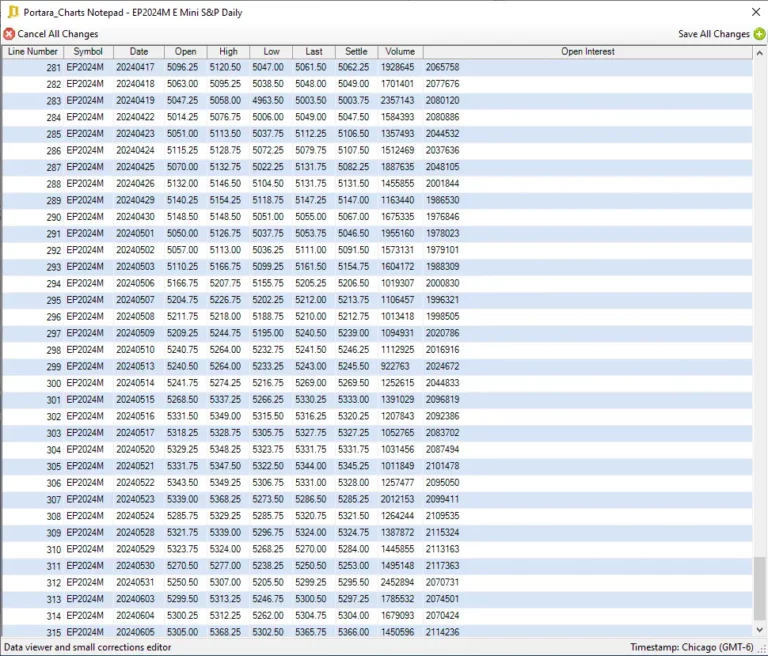
Task: Click the Cancel All Changes label
Action: (x=58, y=34)
